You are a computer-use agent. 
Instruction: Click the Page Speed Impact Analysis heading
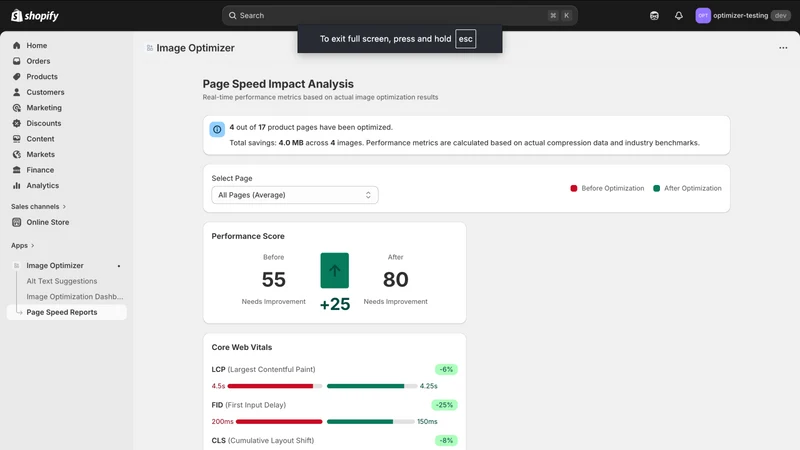[278, 84]
